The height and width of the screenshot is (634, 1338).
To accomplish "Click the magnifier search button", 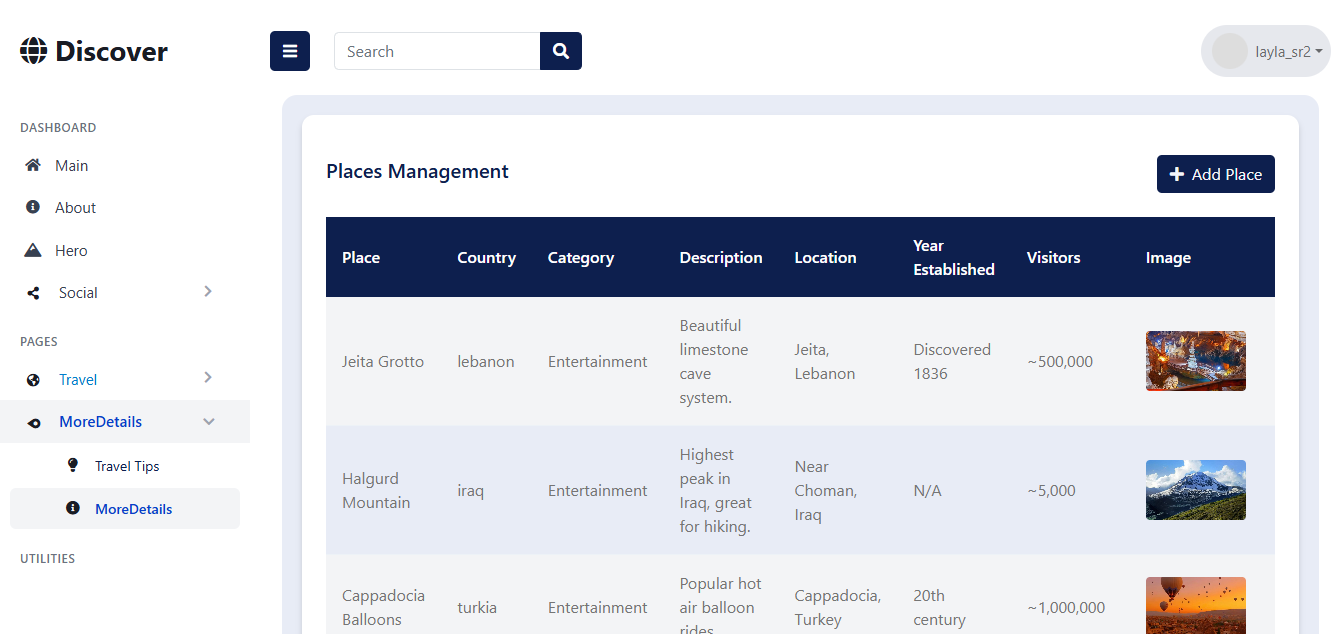I will click(x=561, y=51).
